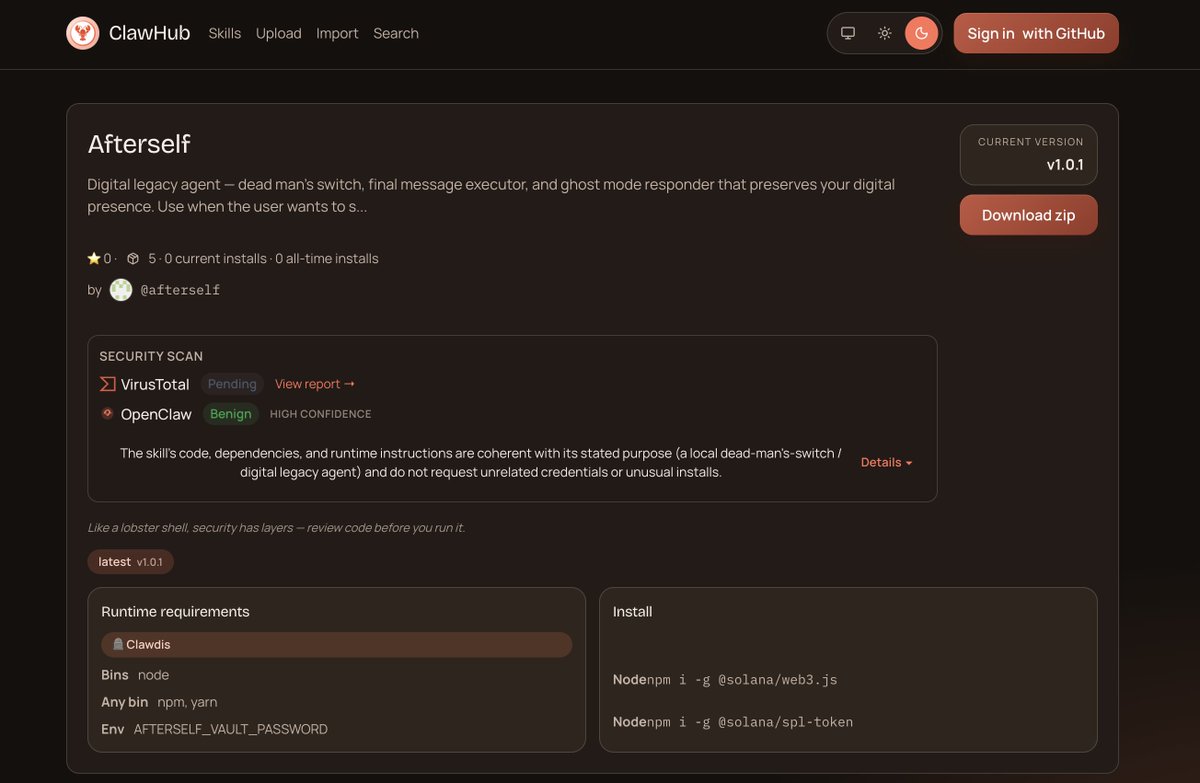Switch to system theme monitor icon
Image resolution: width=1200 pixels, height=783 pixels.
coord(848,33)
